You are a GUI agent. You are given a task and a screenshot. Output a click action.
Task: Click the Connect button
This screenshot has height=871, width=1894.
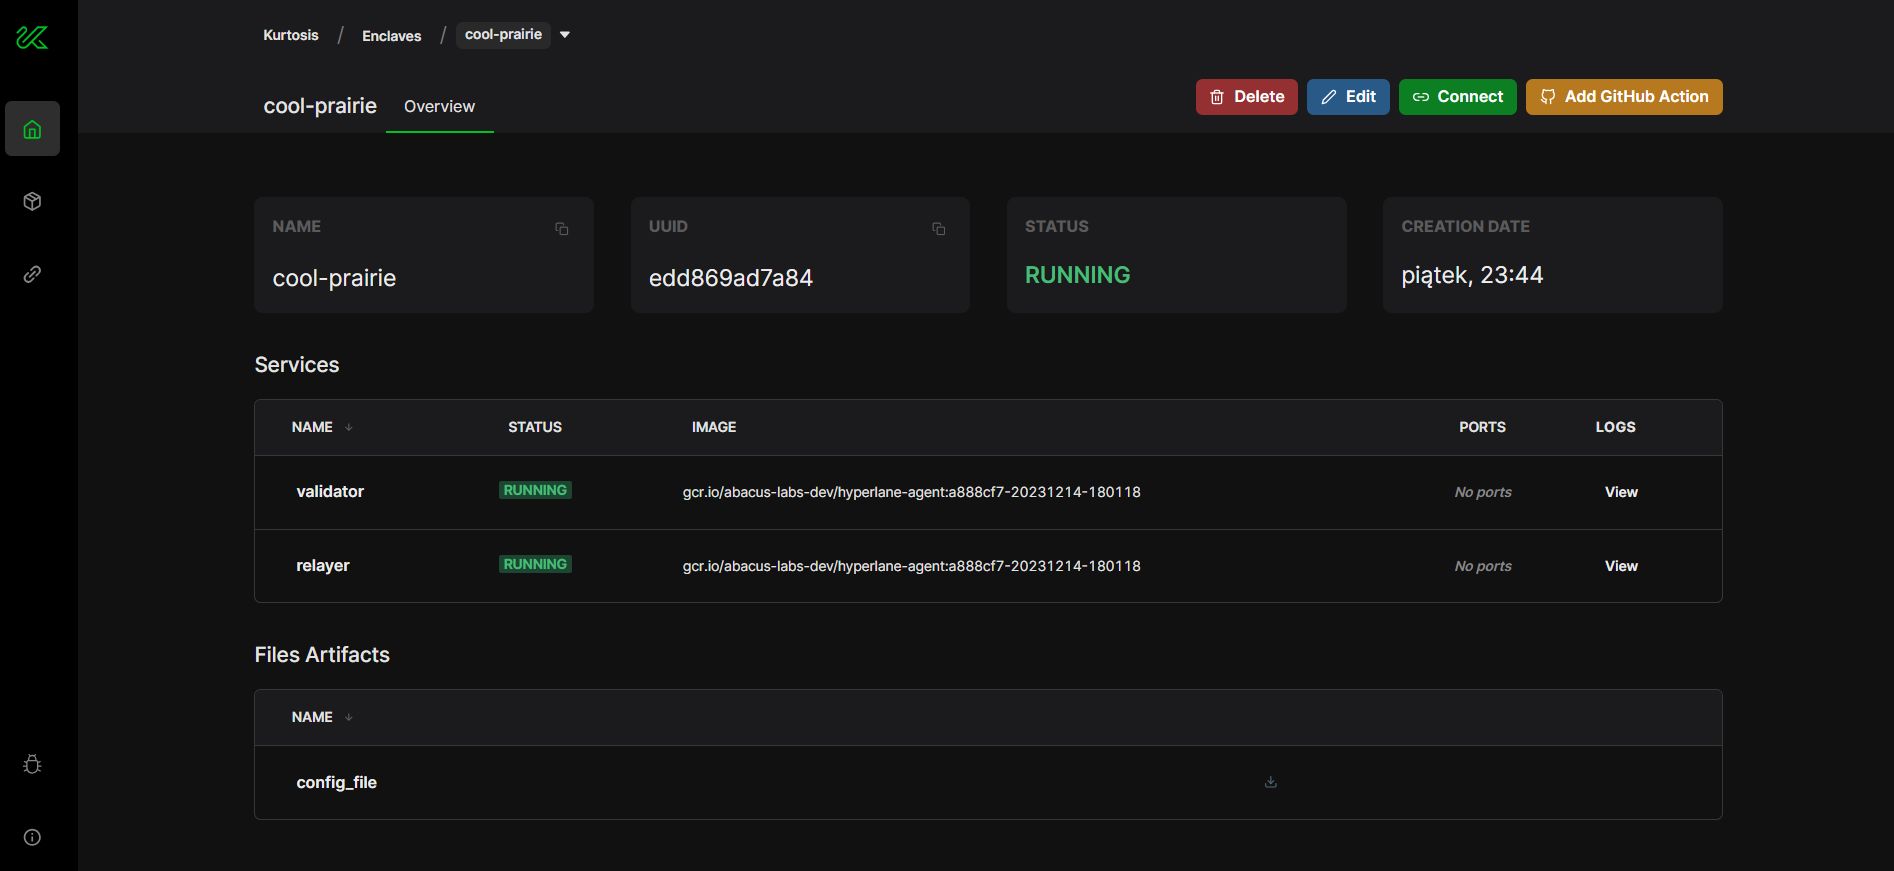pyautogui.click(x=1458, y=97)
